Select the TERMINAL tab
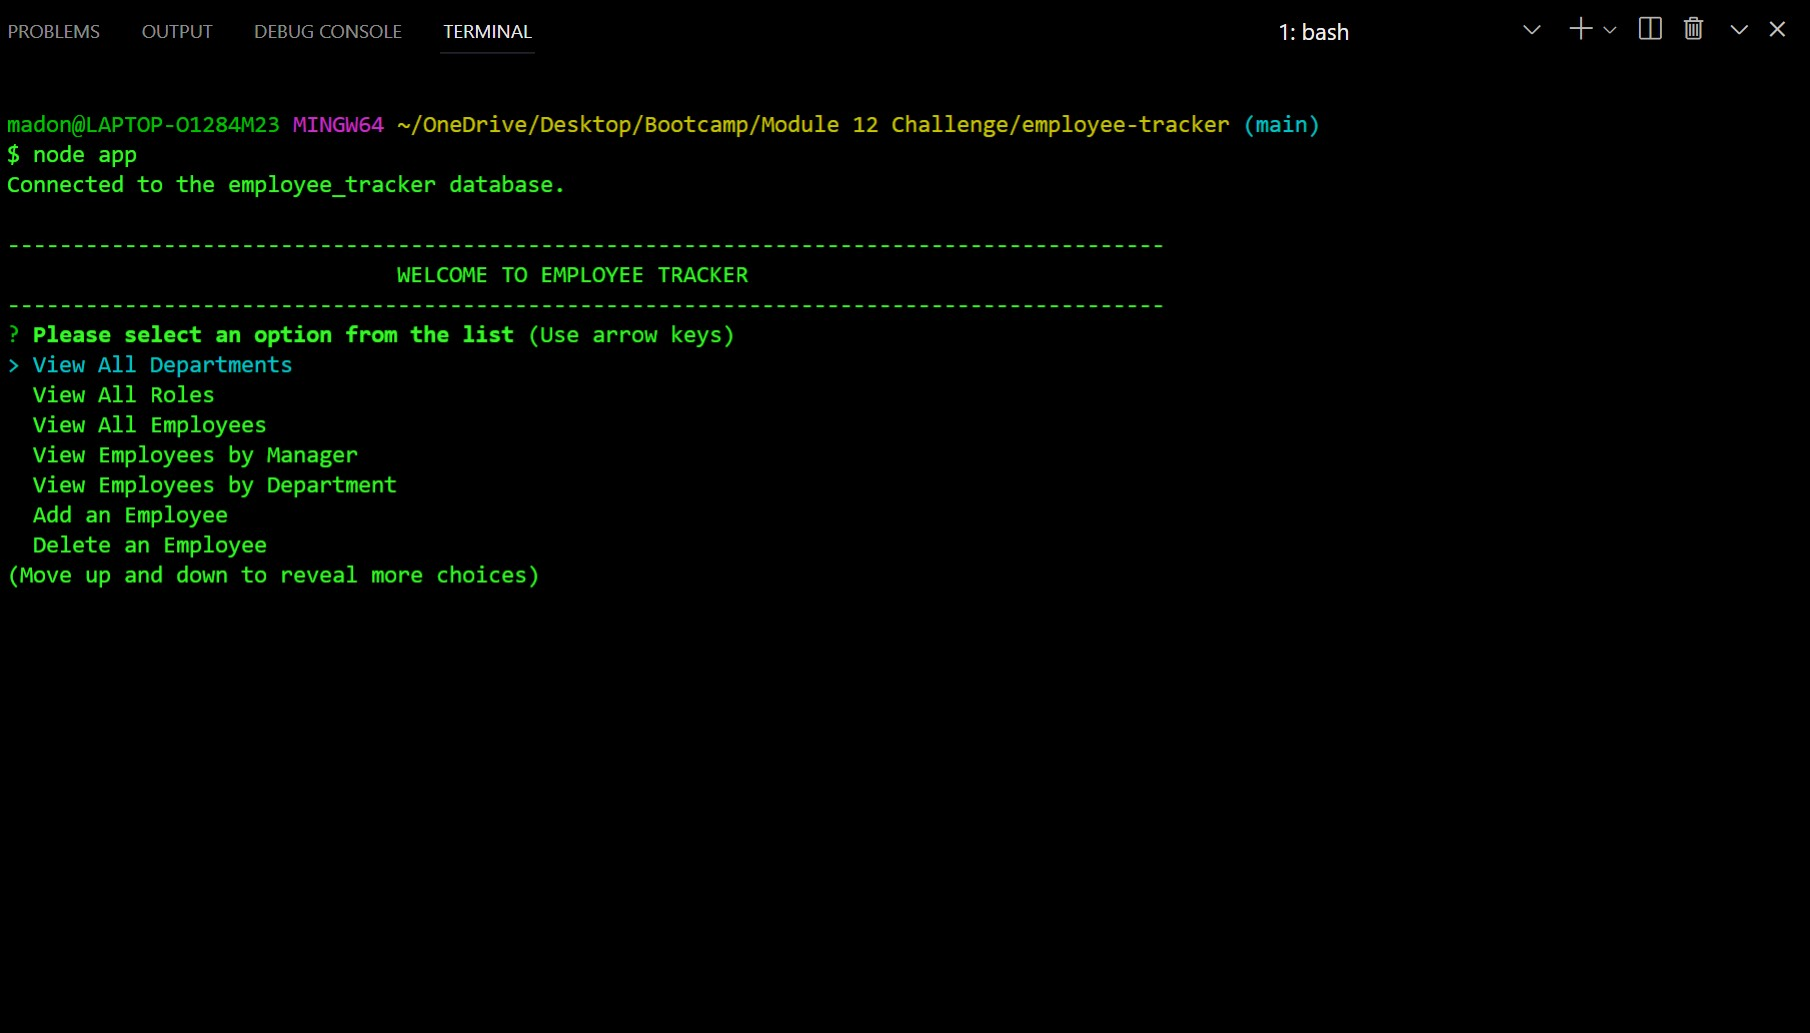1810x1033 pixels. [x=487, y=31]
